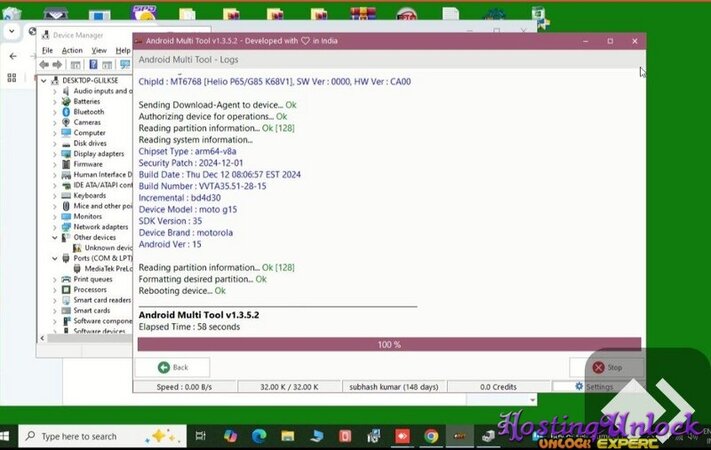Click the Cameras category icon
Image resolution: width=711 pixels, height=450 pixels.
66,122
